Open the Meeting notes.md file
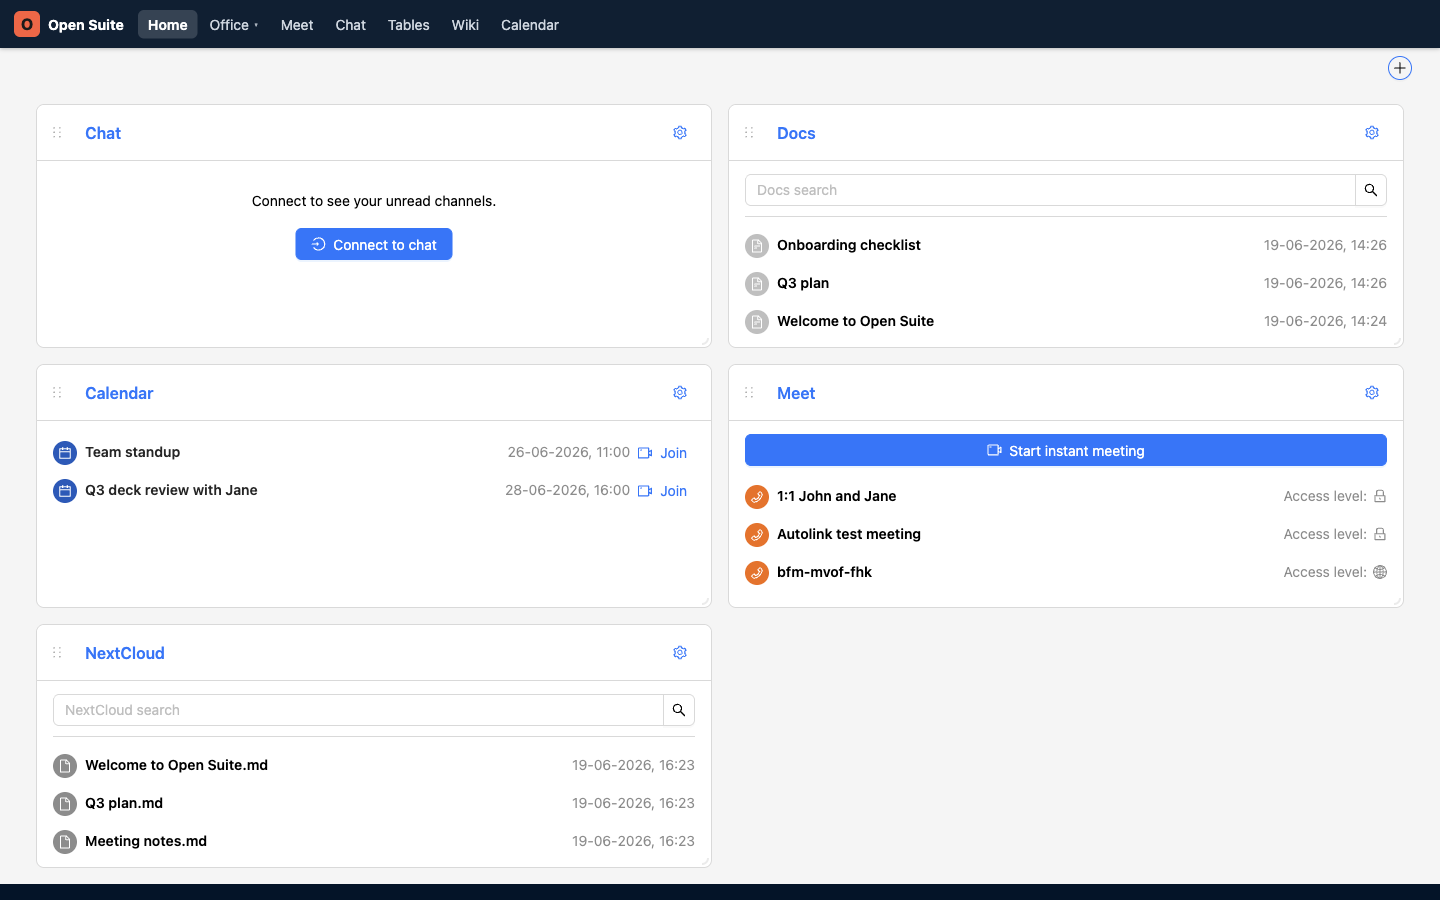The width and height of the screenshot is (1440, 900). tap(146, 841)
